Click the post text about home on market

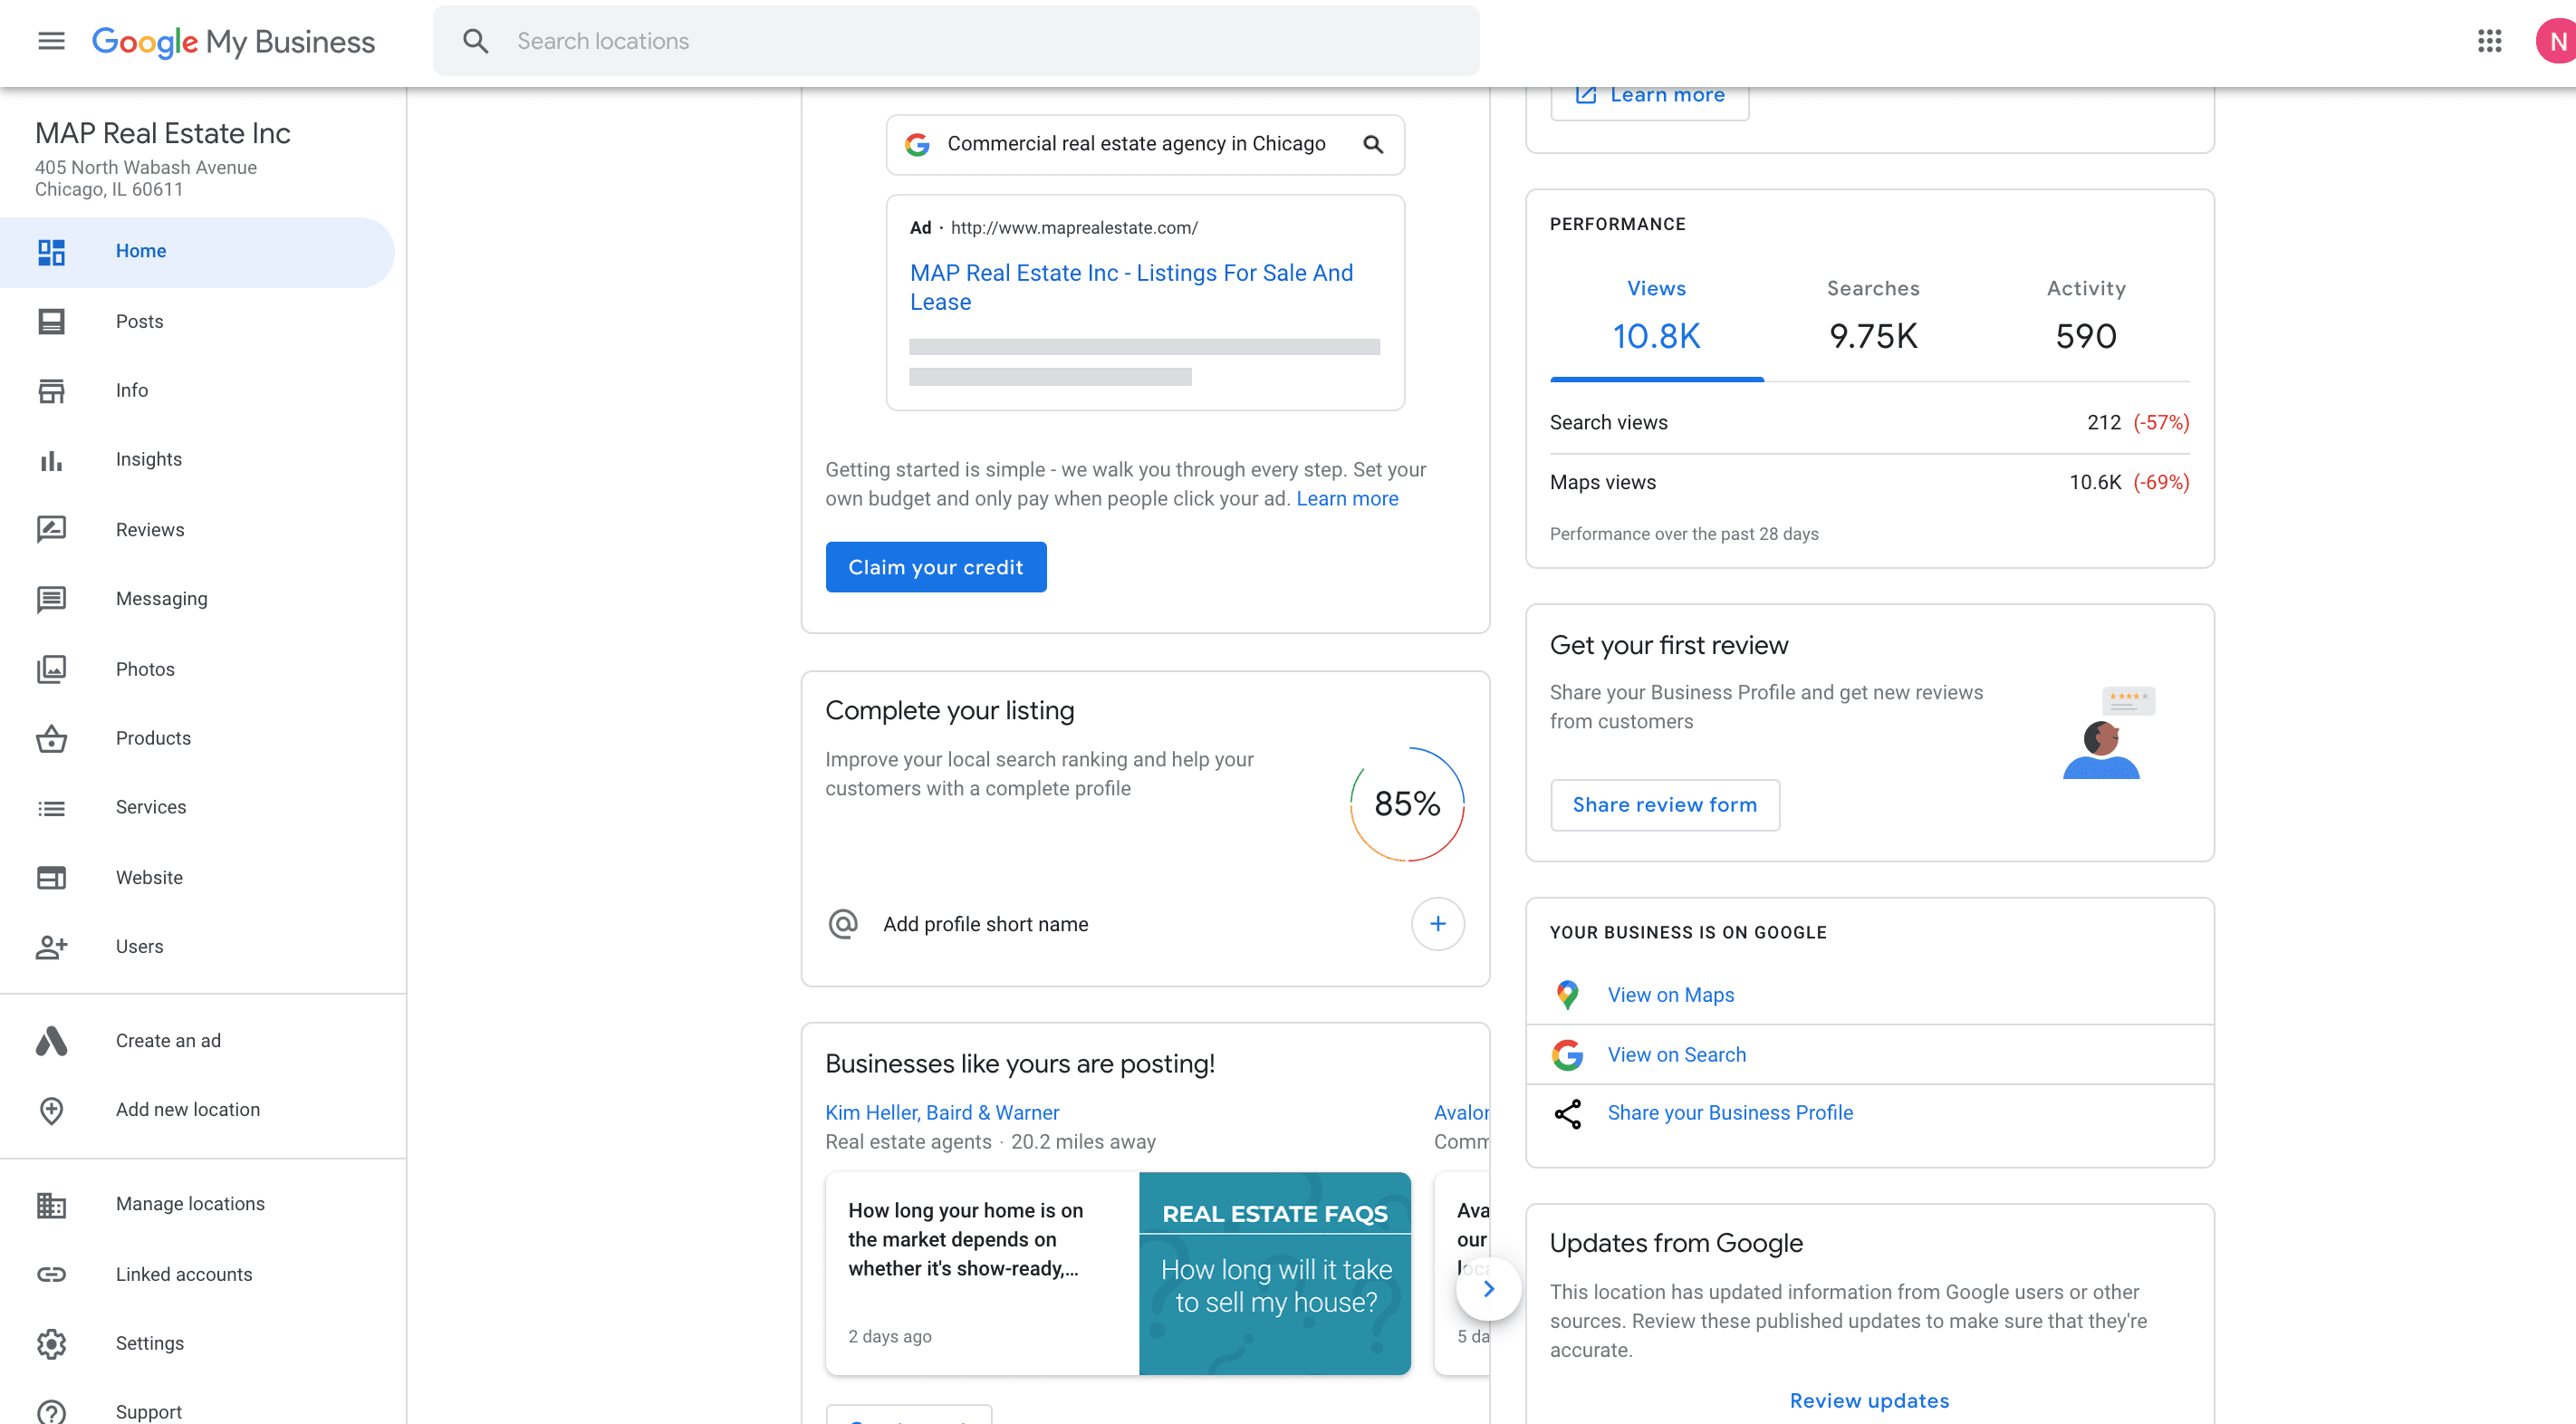(964, 1240)
